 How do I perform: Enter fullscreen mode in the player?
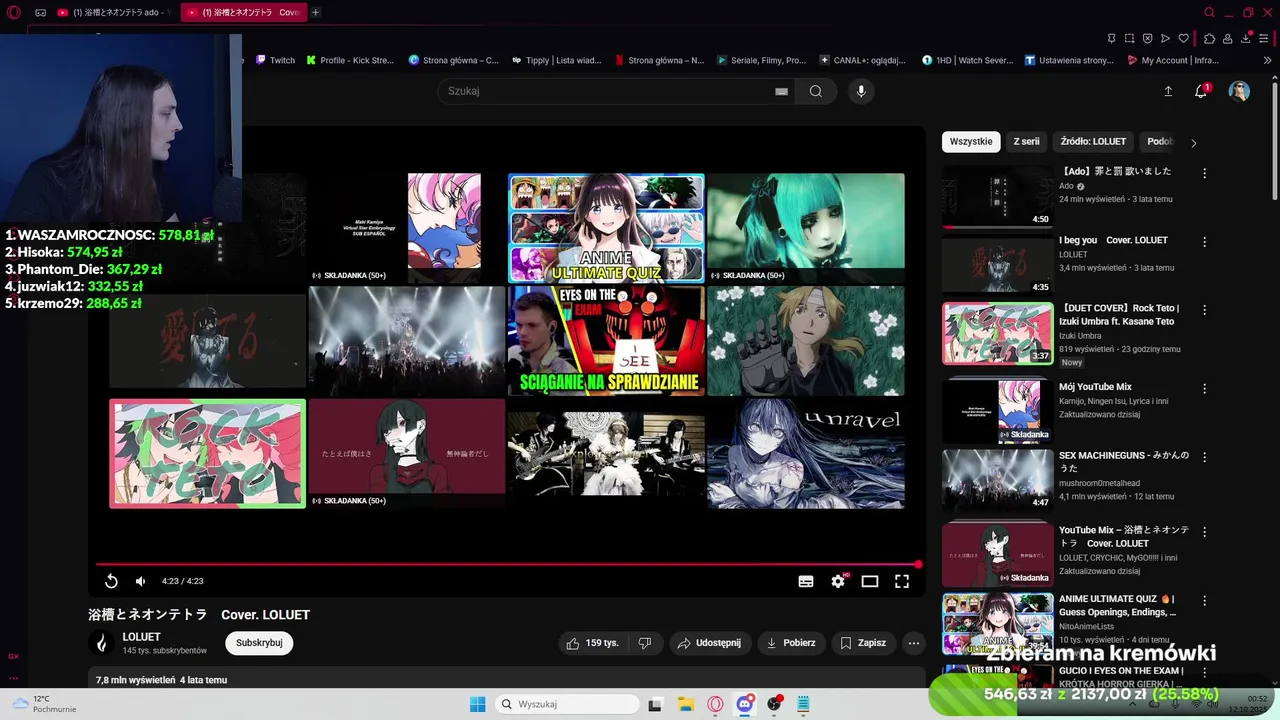point(902,581)
